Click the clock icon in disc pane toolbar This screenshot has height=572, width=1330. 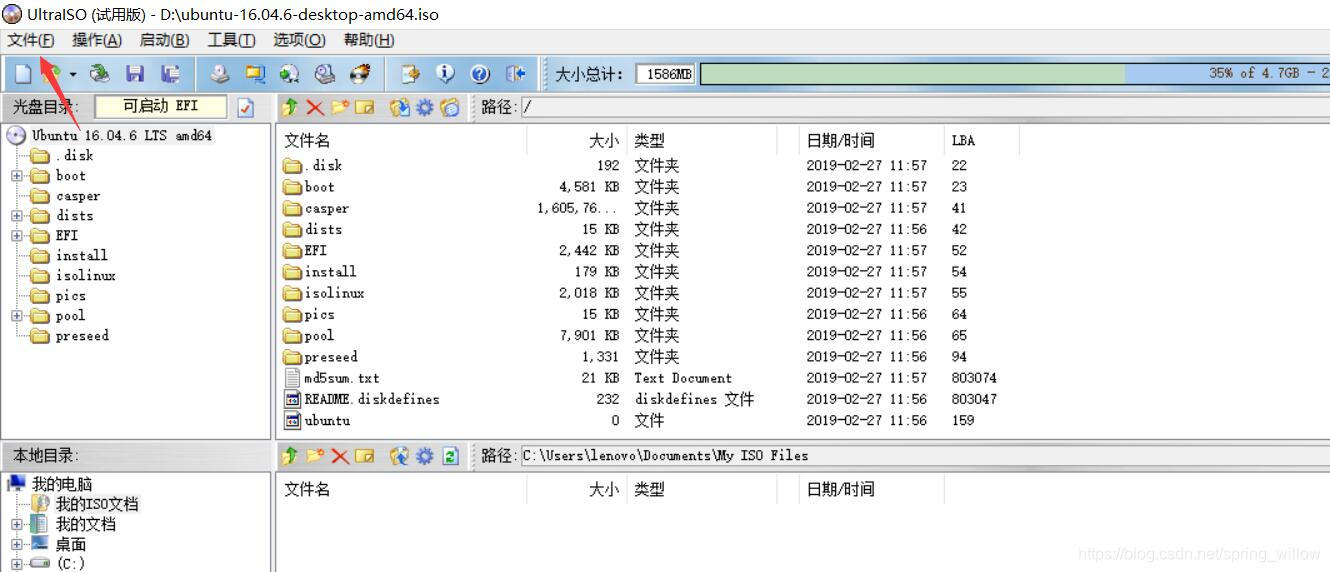point(450,107)
